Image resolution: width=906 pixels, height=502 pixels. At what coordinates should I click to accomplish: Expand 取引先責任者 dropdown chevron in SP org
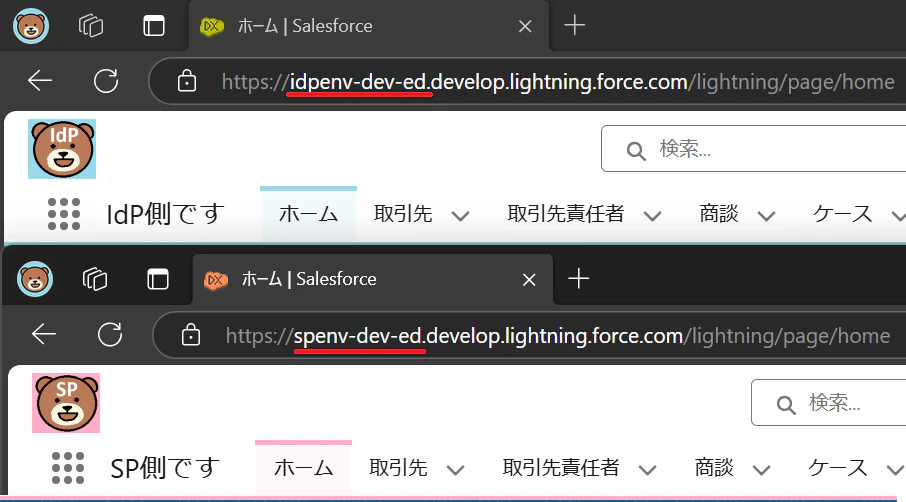click(x=648, y=470)
